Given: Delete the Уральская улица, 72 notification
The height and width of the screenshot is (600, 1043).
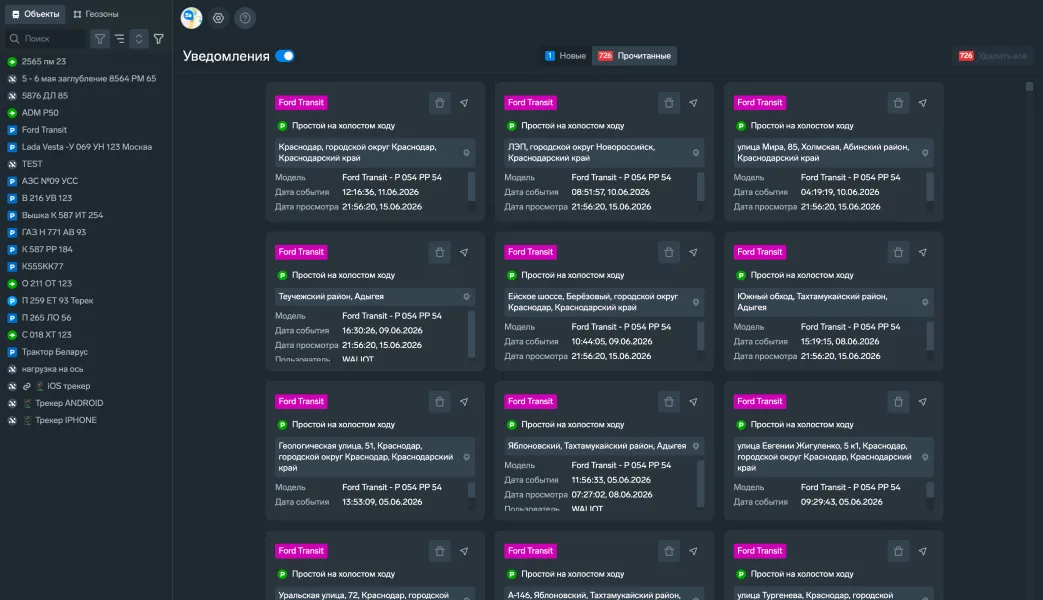Looking at the screenshot, I should [440, 551].
